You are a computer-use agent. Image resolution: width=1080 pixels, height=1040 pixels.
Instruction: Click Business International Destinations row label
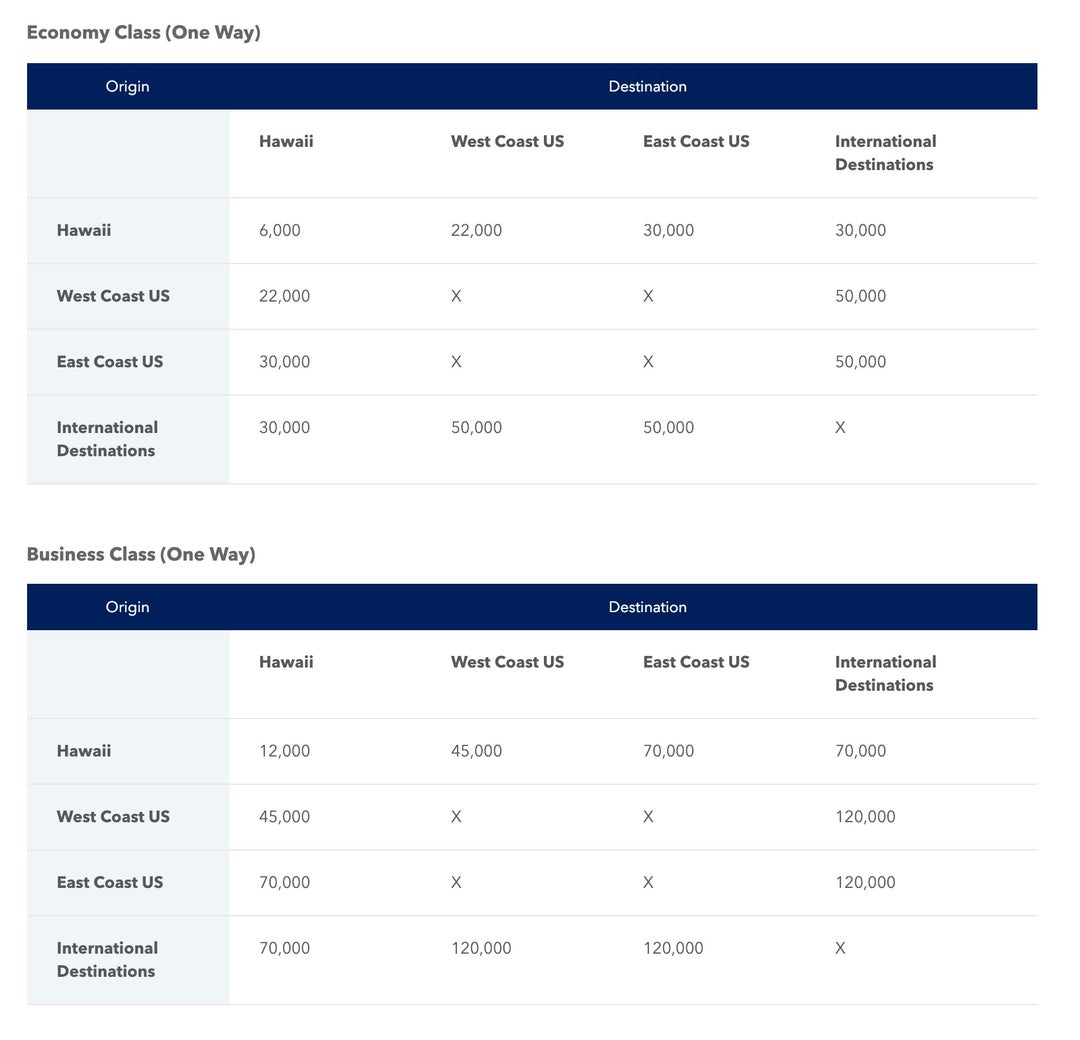point(107,960)
